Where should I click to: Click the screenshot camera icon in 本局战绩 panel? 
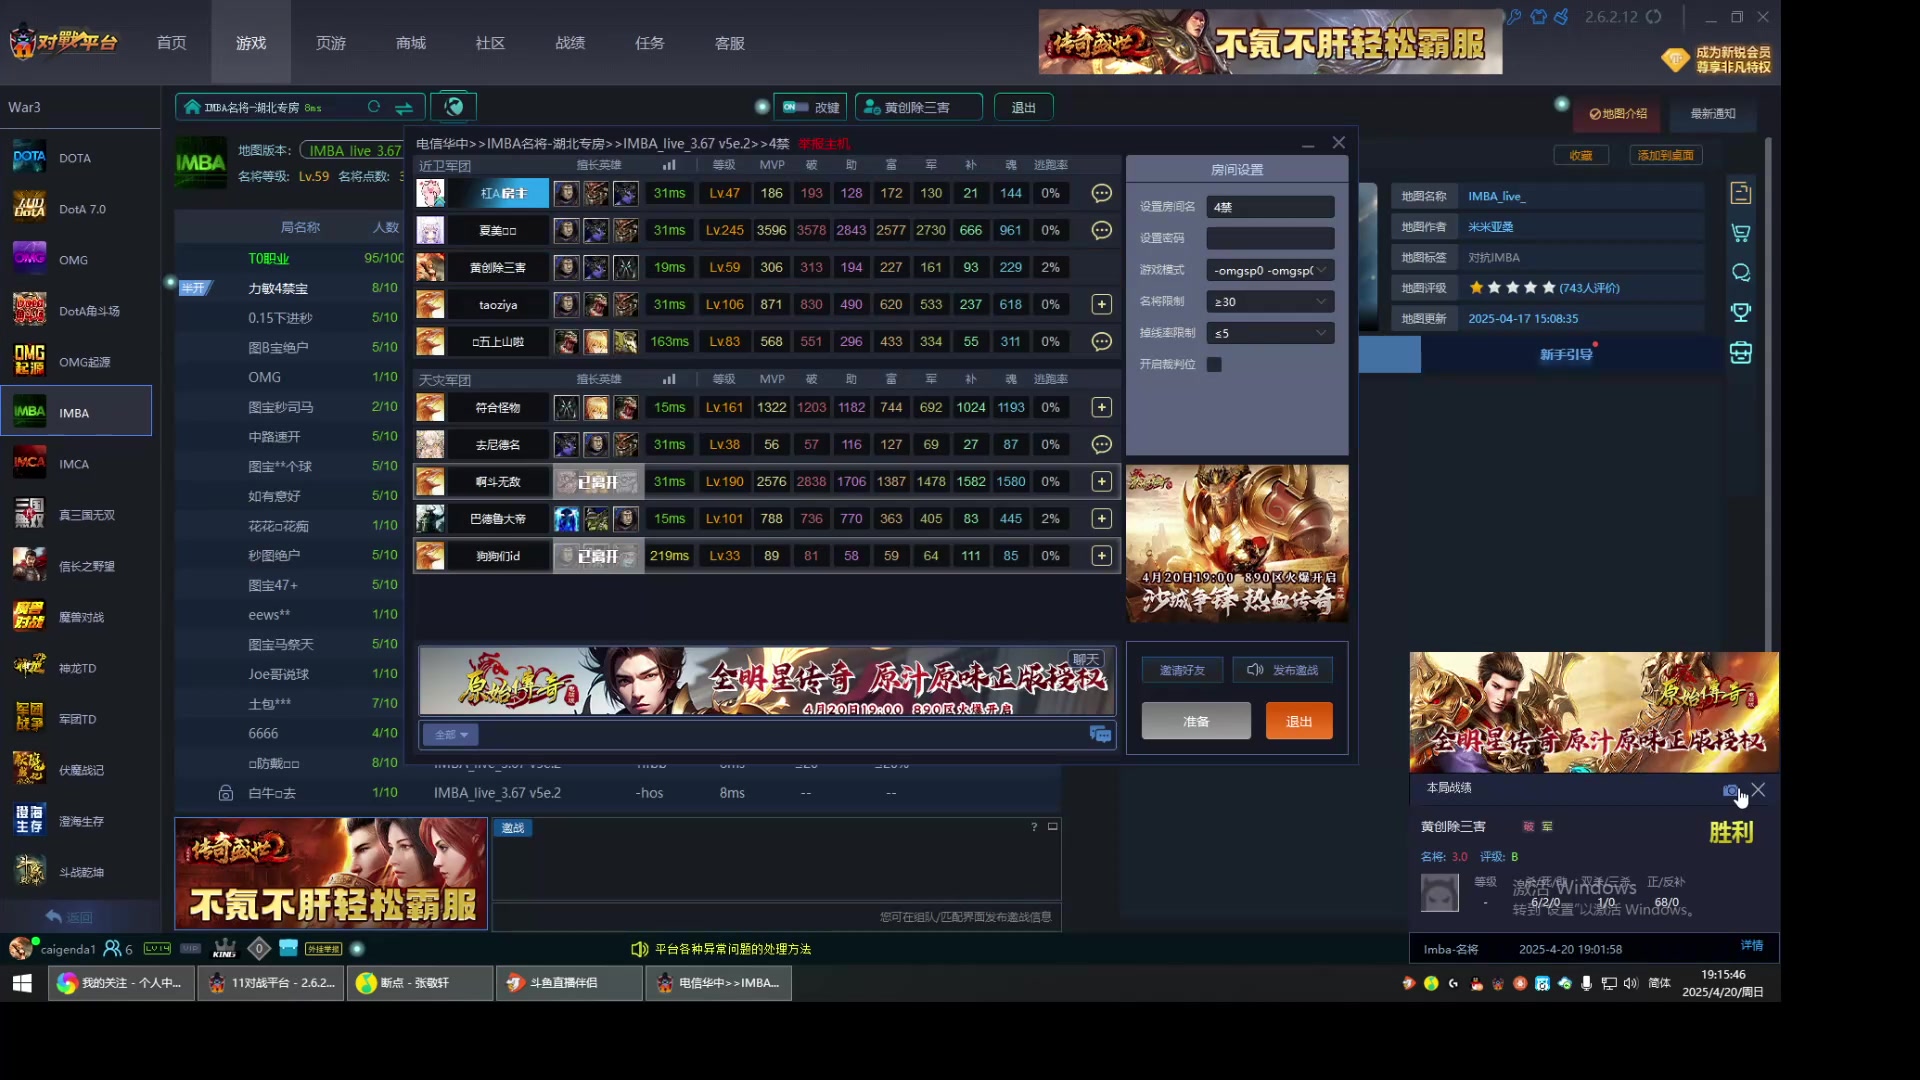click(1730, 791)
